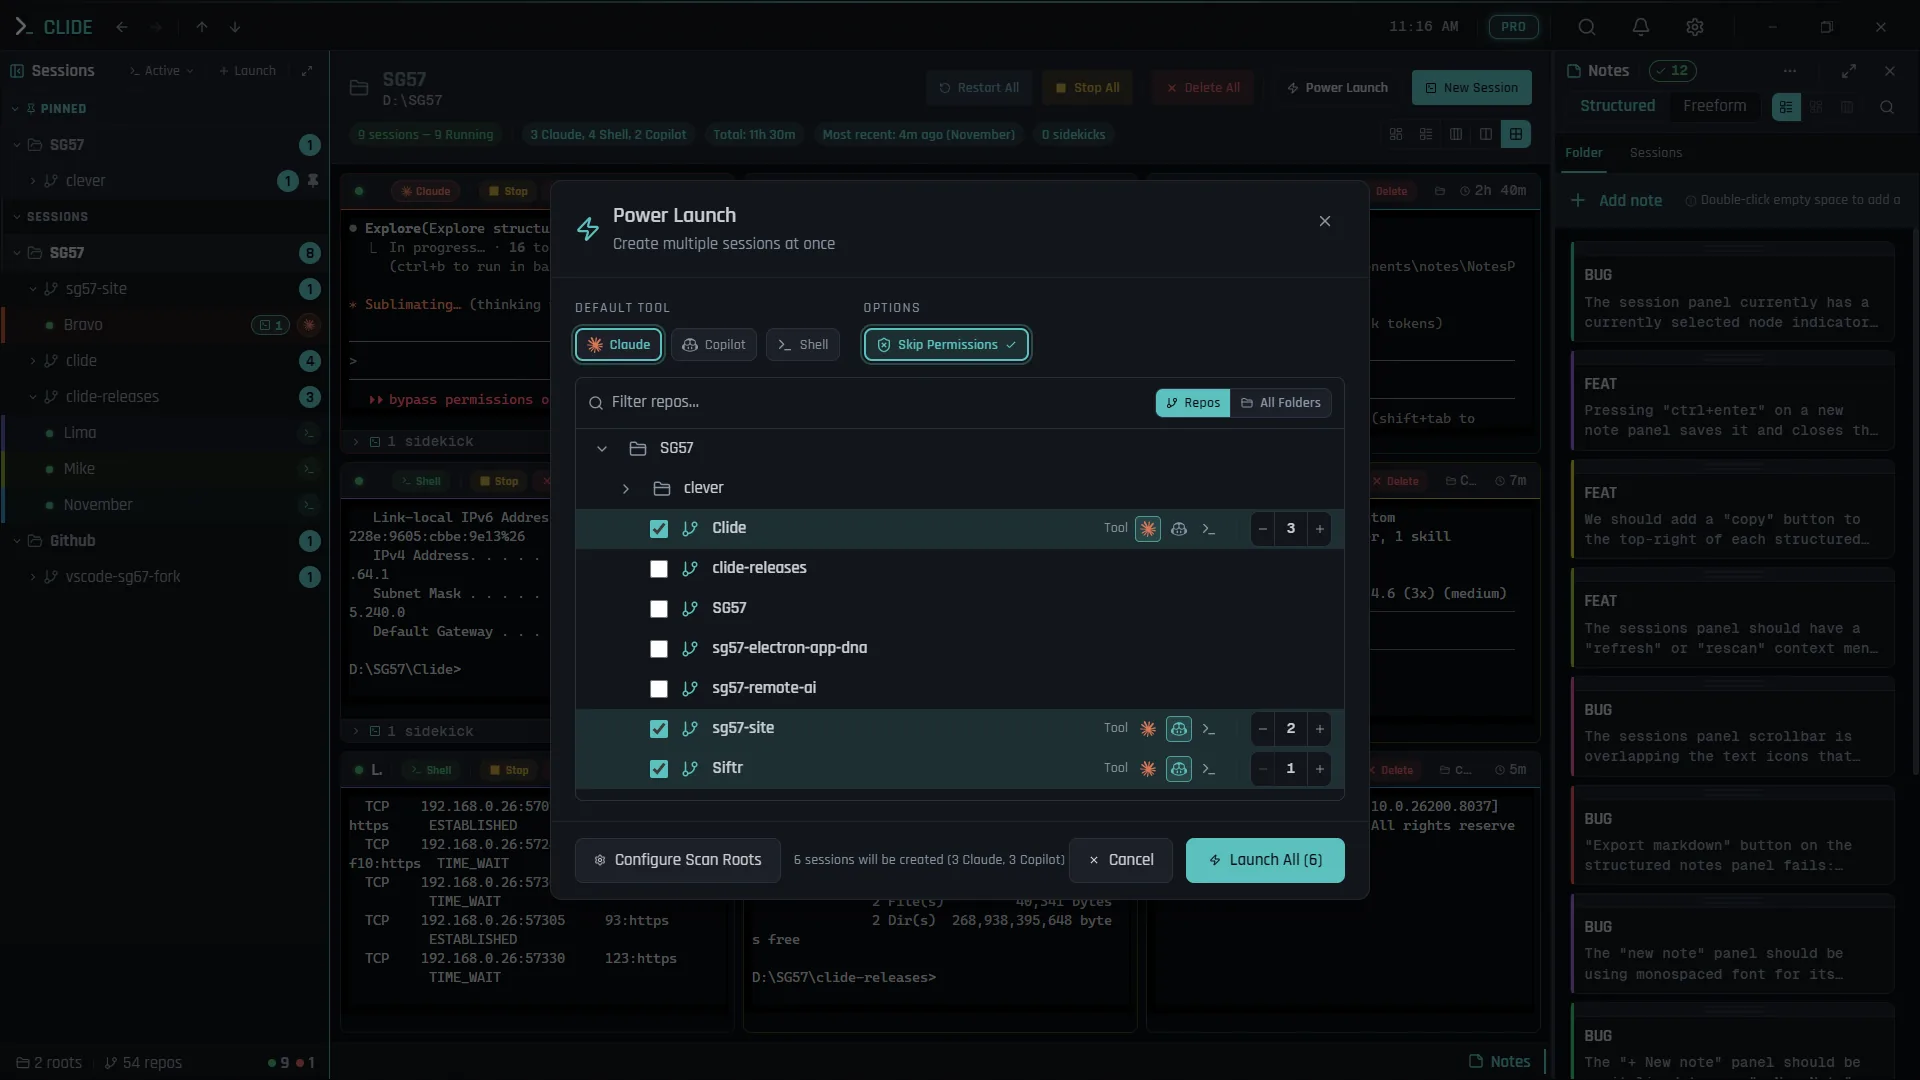Collapse sg57-site node in sessions tree
The width and height of the screenshot is (1920, 1080).
(x=33, y=289)
